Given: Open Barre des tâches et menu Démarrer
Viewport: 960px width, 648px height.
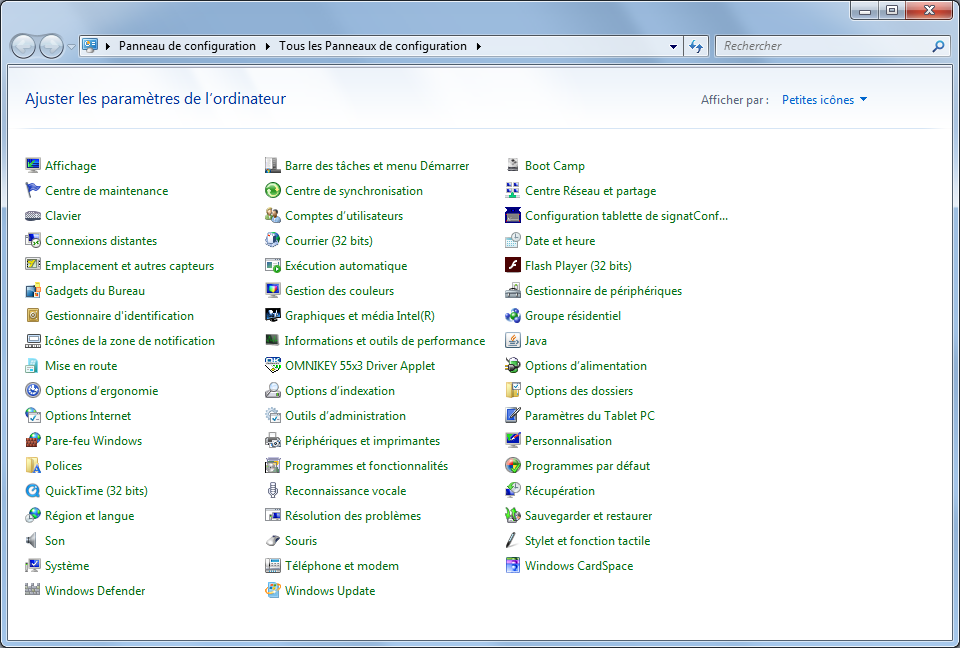Looking at the screenshot, I should pyautogui.click(x=377, y=165).
